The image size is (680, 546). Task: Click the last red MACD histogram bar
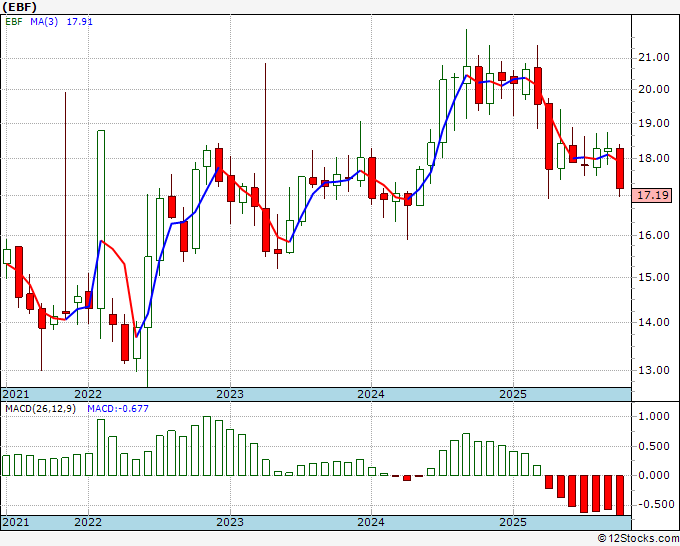(x=620, y=495)
